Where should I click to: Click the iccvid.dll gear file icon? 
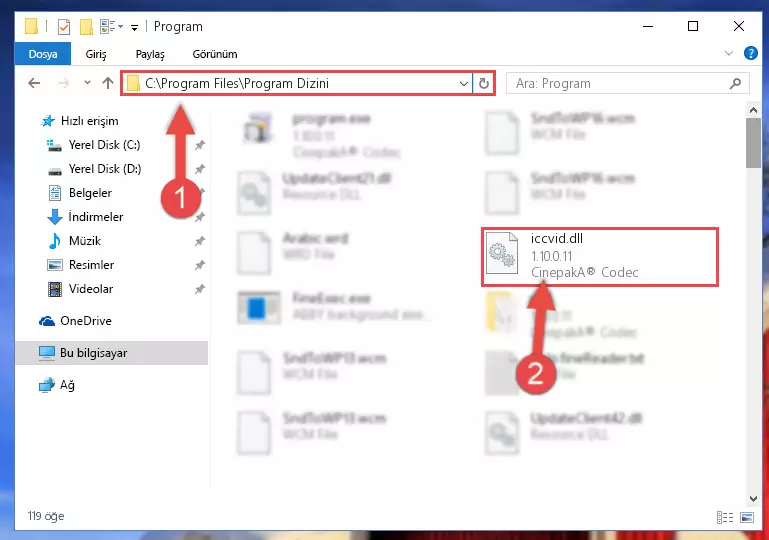pyautogui.click(x=502, y=253)
